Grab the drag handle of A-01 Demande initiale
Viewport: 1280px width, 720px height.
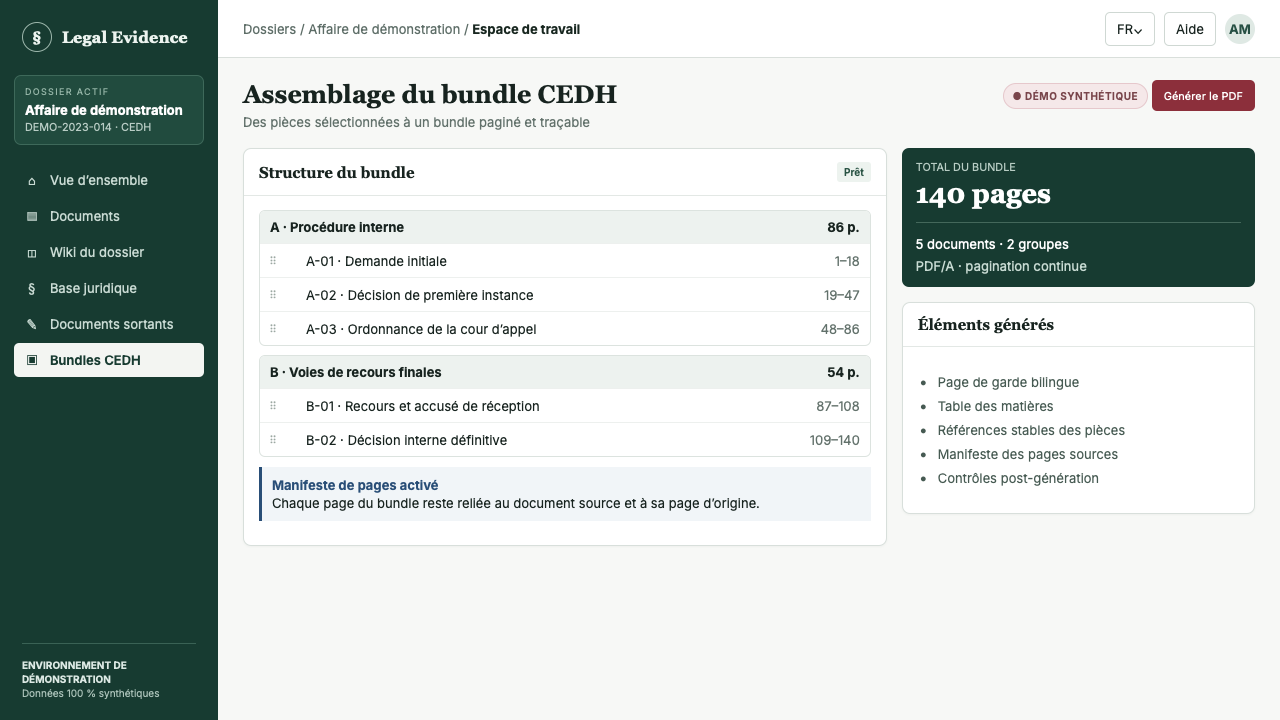[273, 261]
